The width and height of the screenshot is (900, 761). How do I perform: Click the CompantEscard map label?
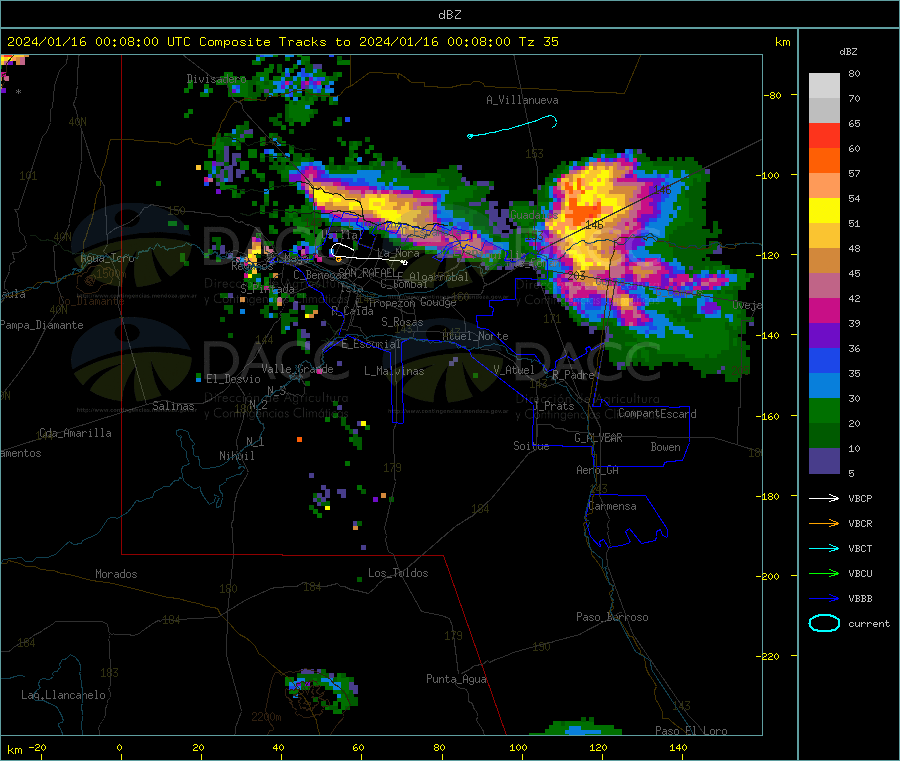[657, 414]
